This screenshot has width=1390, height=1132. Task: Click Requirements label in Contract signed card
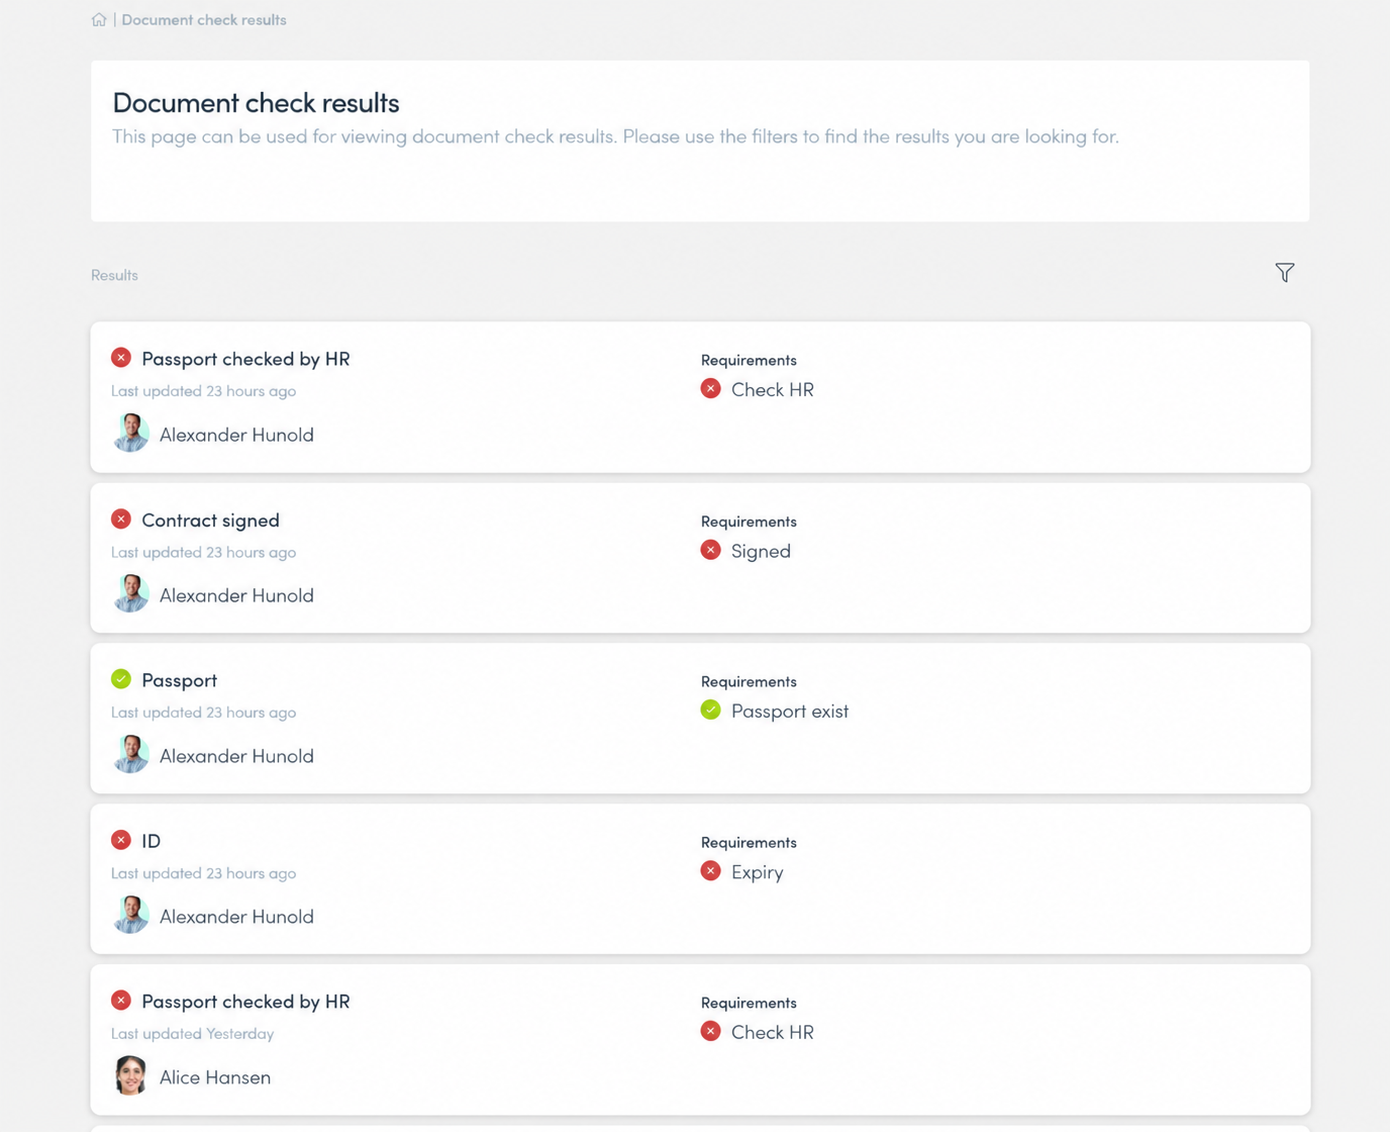pos(749,521)
